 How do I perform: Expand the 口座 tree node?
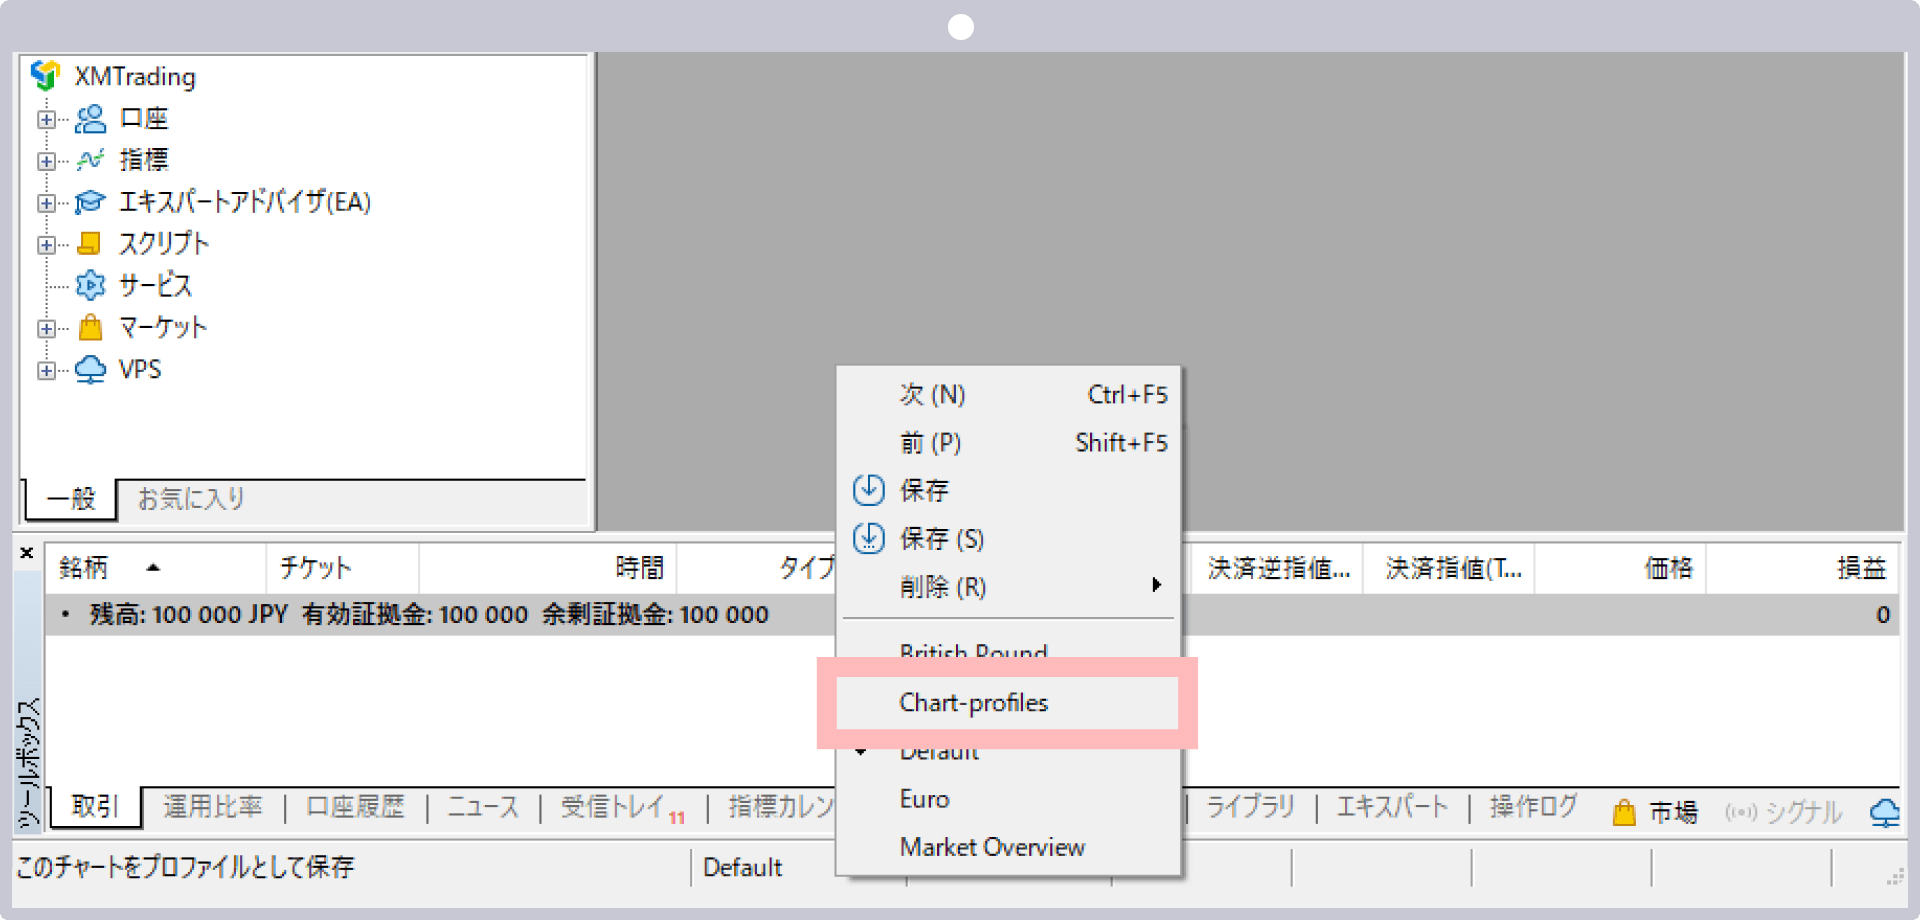pyautogui.click(x=46, y=118)
